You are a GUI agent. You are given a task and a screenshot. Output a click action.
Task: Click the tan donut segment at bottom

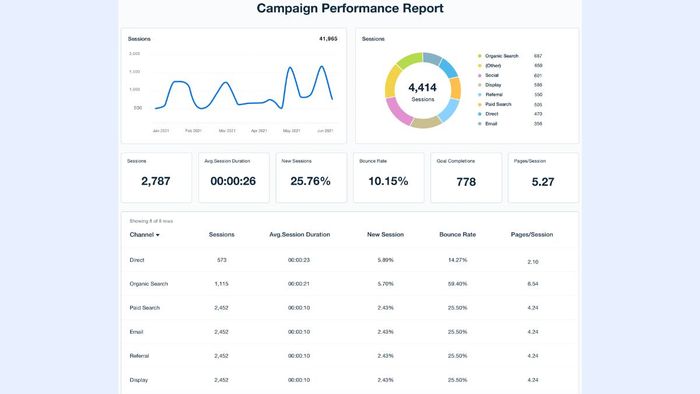pos(426,122)
